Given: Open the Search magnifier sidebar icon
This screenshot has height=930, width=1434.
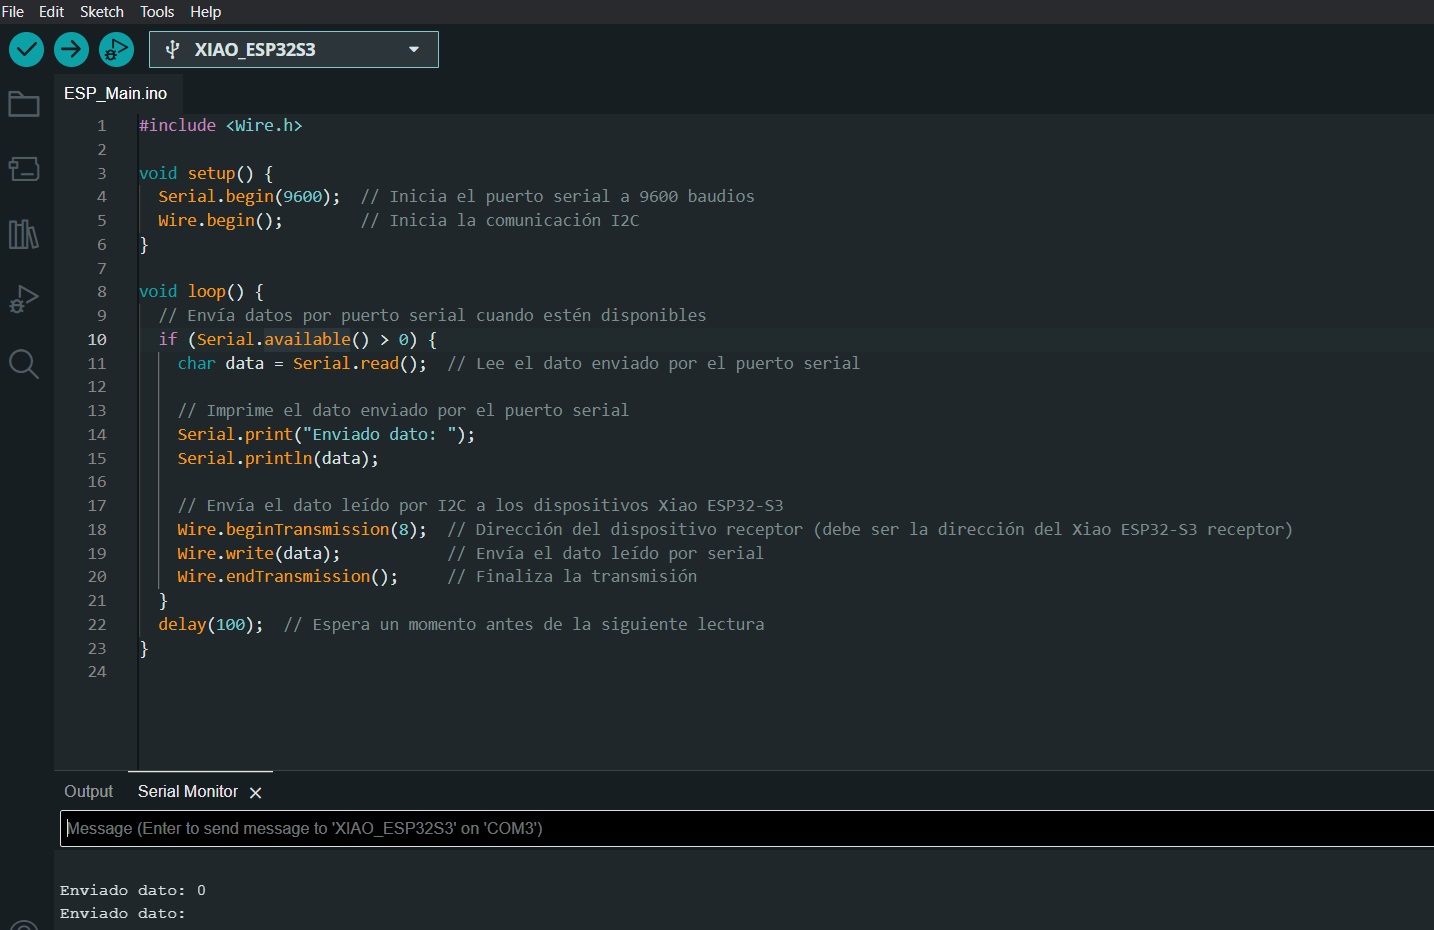Looking at the screenshot, I should tap(24, 364).
